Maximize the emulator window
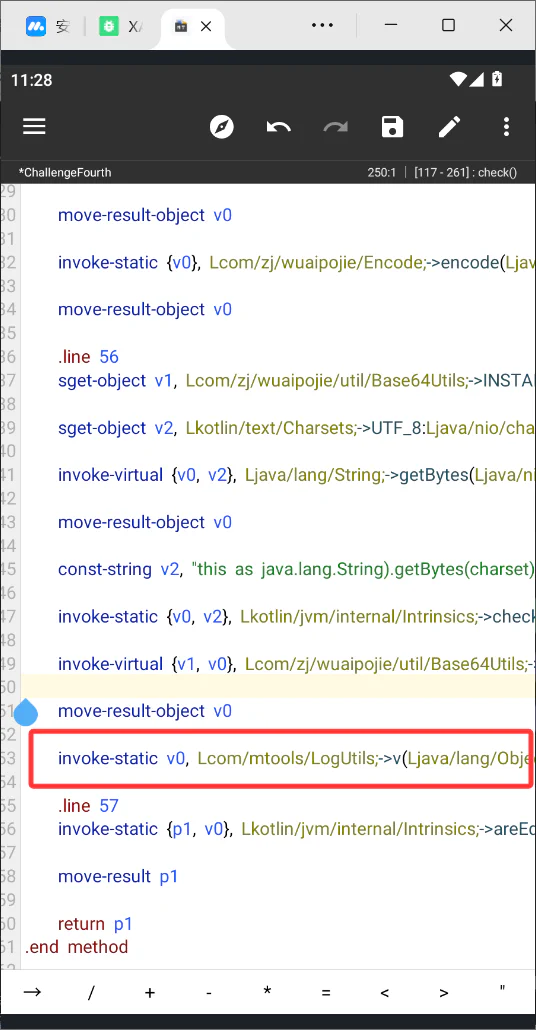This screenshot has width=536, height=1030. pos(448,25)
